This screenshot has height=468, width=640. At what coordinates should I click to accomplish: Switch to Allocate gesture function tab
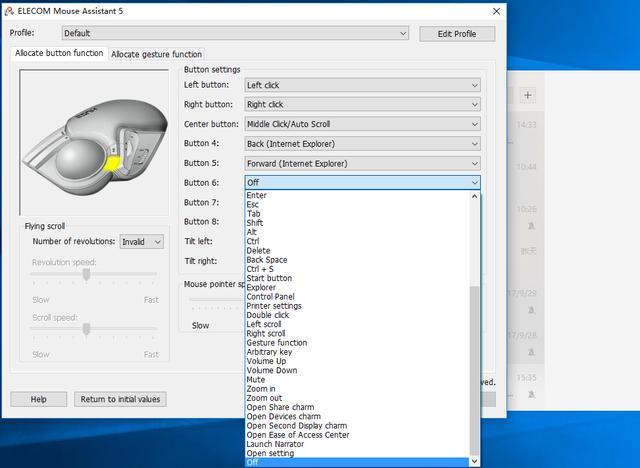tap(156, 54)
